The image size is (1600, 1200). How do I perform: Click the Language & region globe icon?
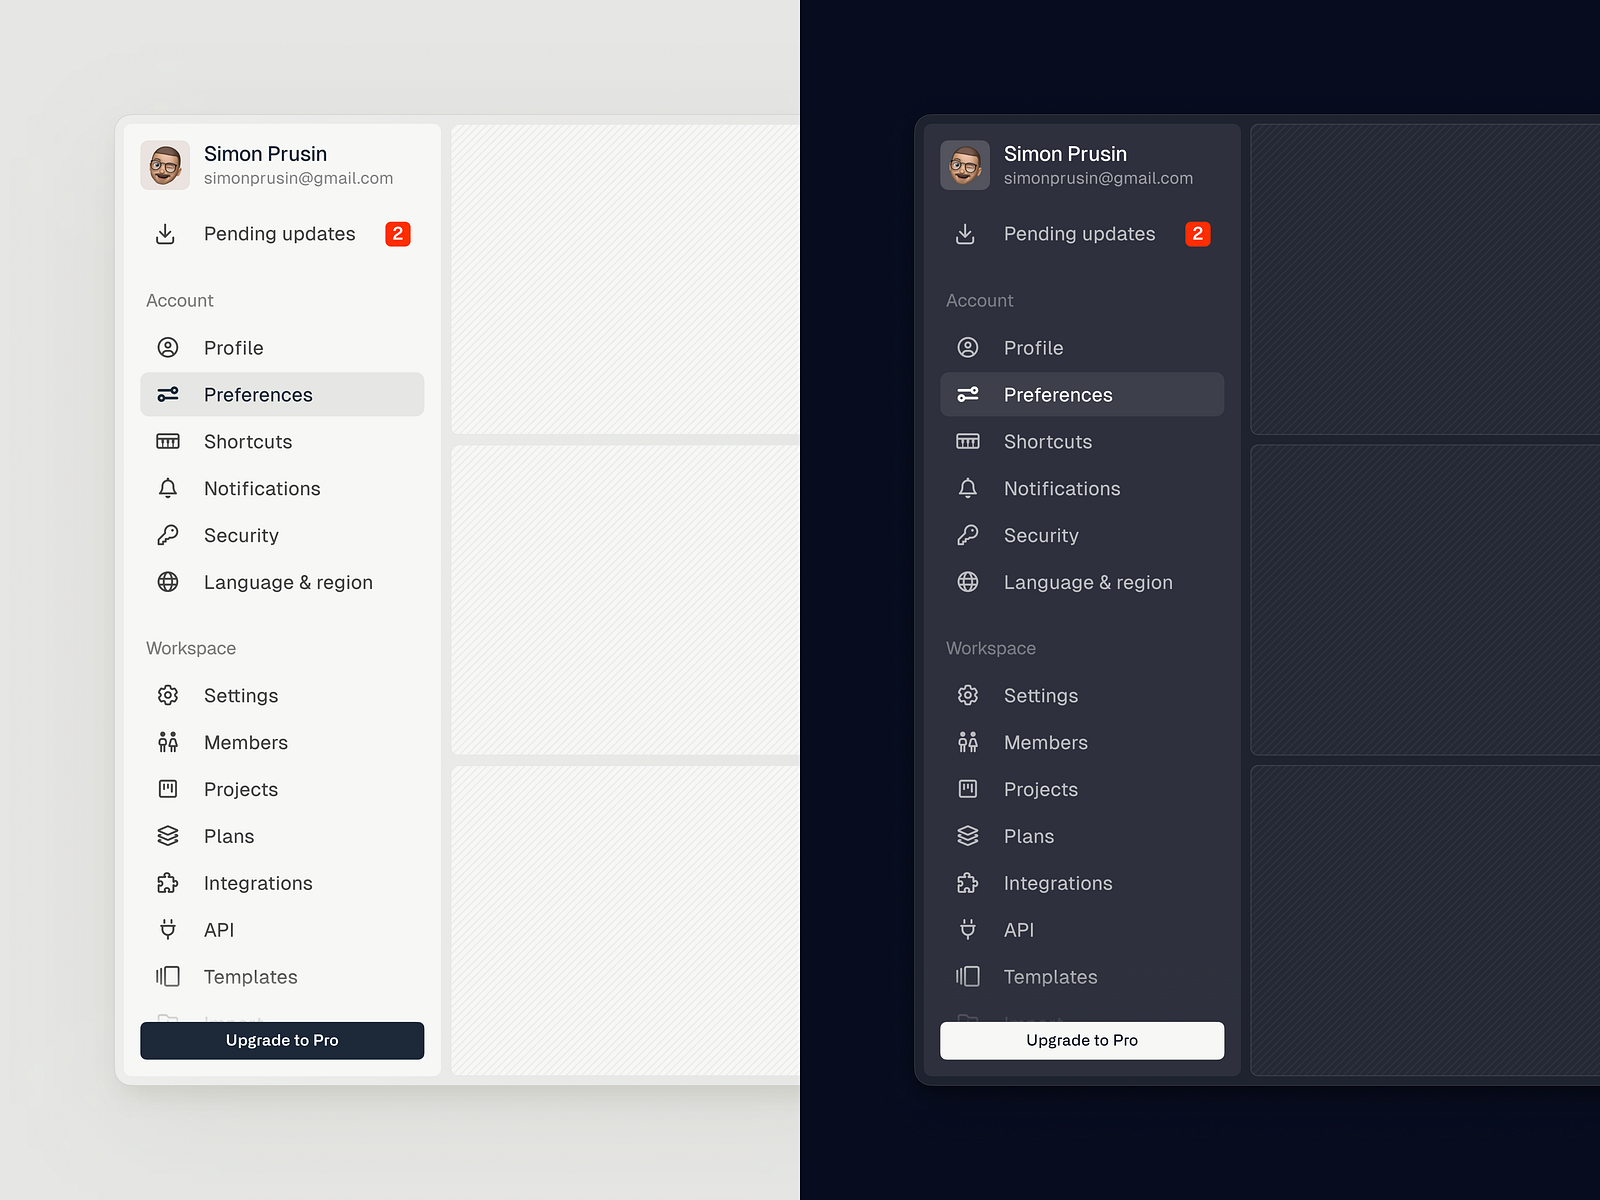(x=168, y=582)
